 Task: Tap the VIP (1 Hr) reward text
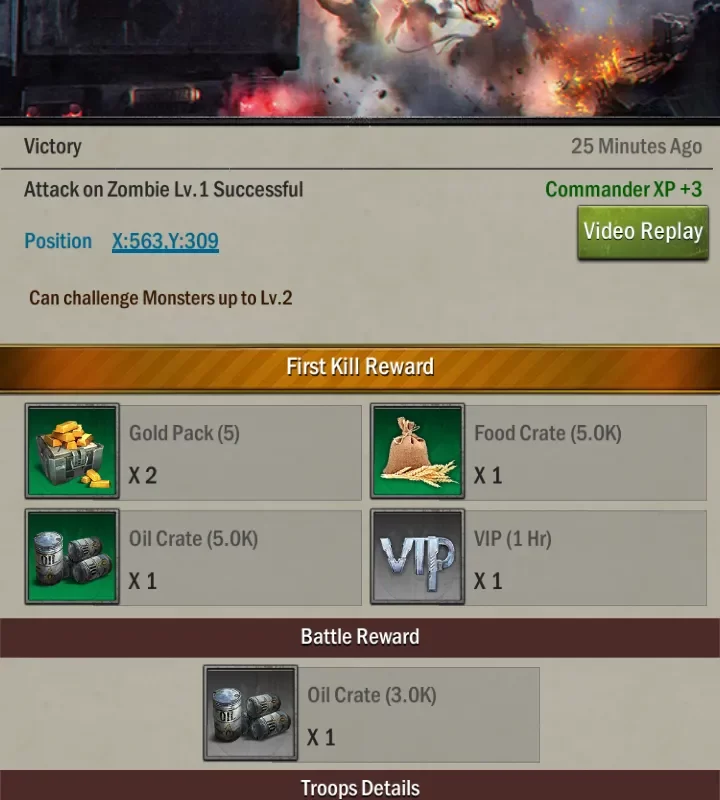click(x=513, y=539)
